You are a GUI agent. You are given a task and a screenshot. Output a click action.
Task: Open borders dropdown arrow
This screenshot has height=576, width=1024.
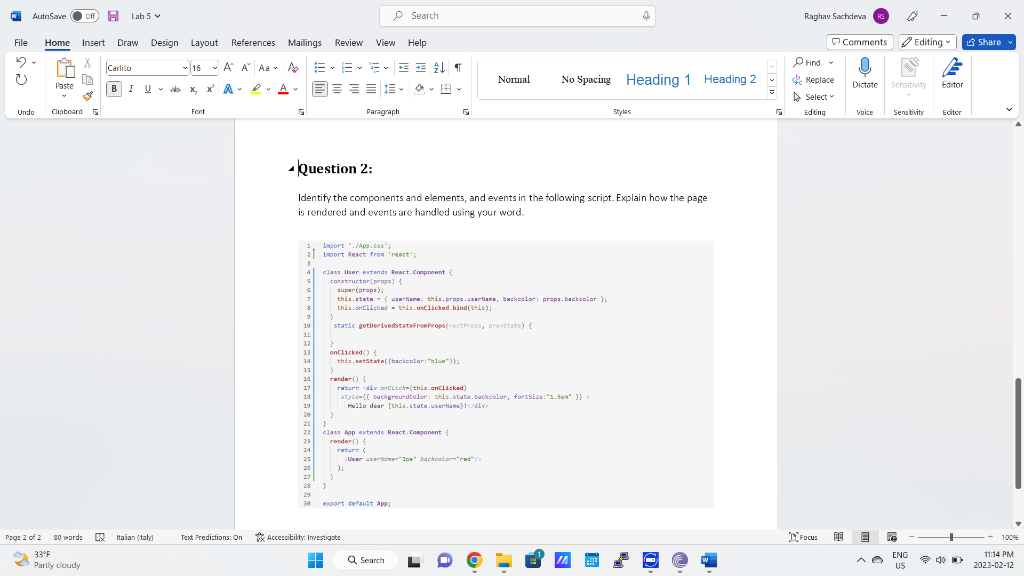coord(459,89)
